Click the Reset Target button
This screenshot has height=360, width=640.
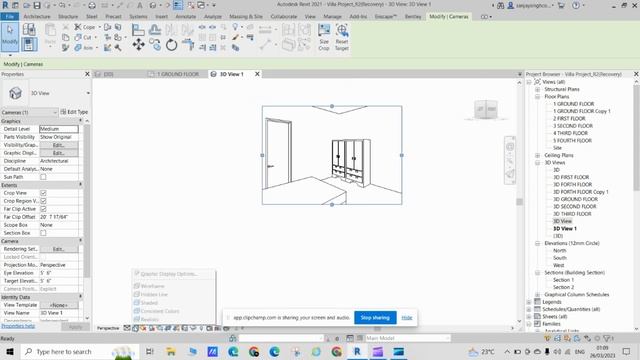point(342,37)
